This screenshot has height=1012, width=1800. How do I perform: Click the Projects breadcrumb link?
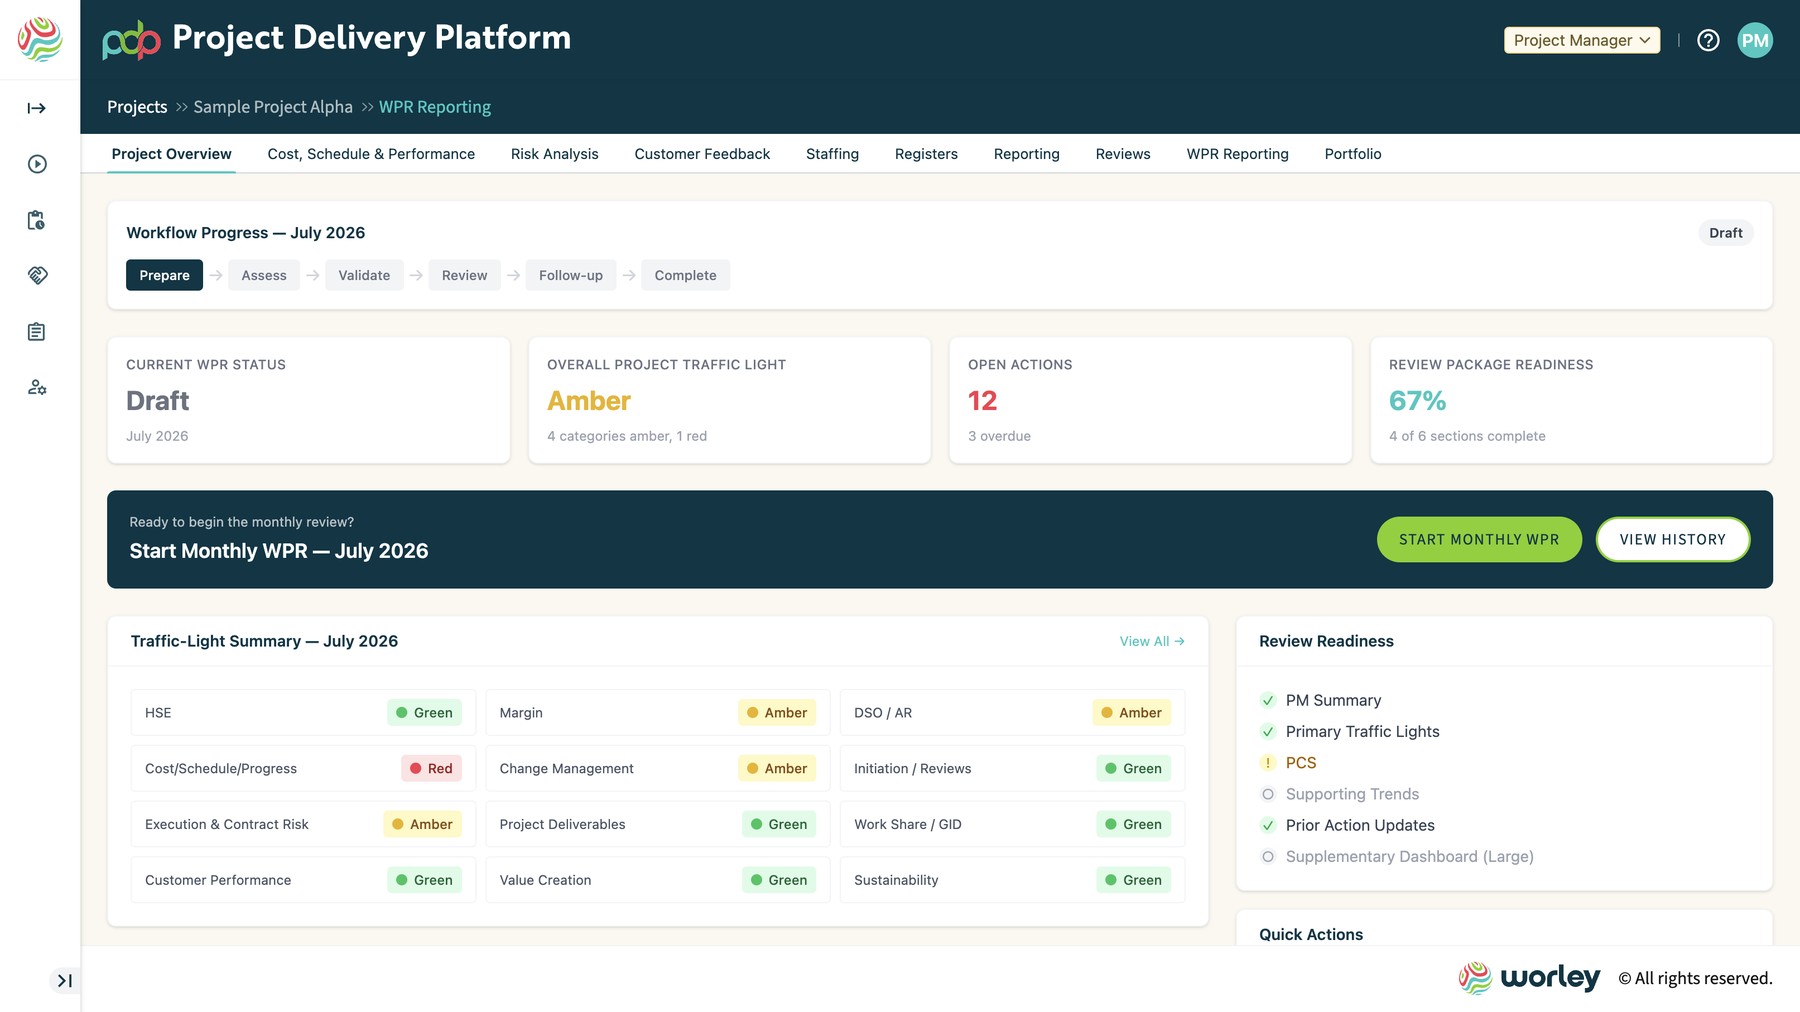[137, 107]
